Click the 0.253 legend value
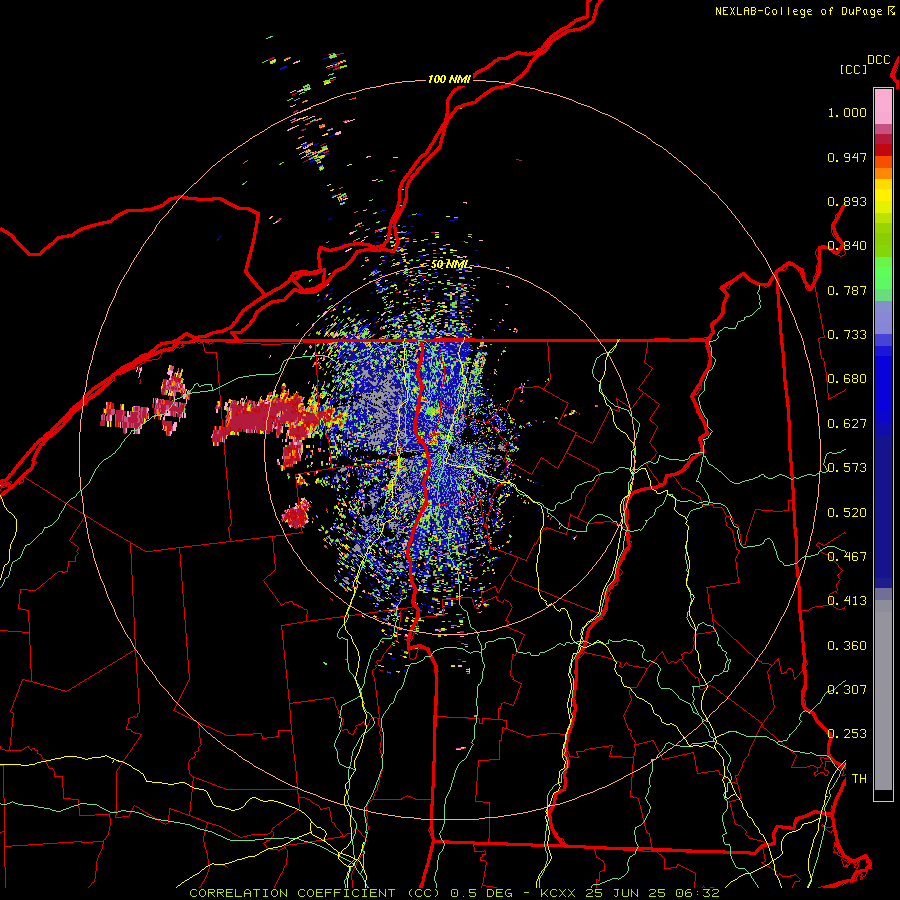 (x=847, y=734)
